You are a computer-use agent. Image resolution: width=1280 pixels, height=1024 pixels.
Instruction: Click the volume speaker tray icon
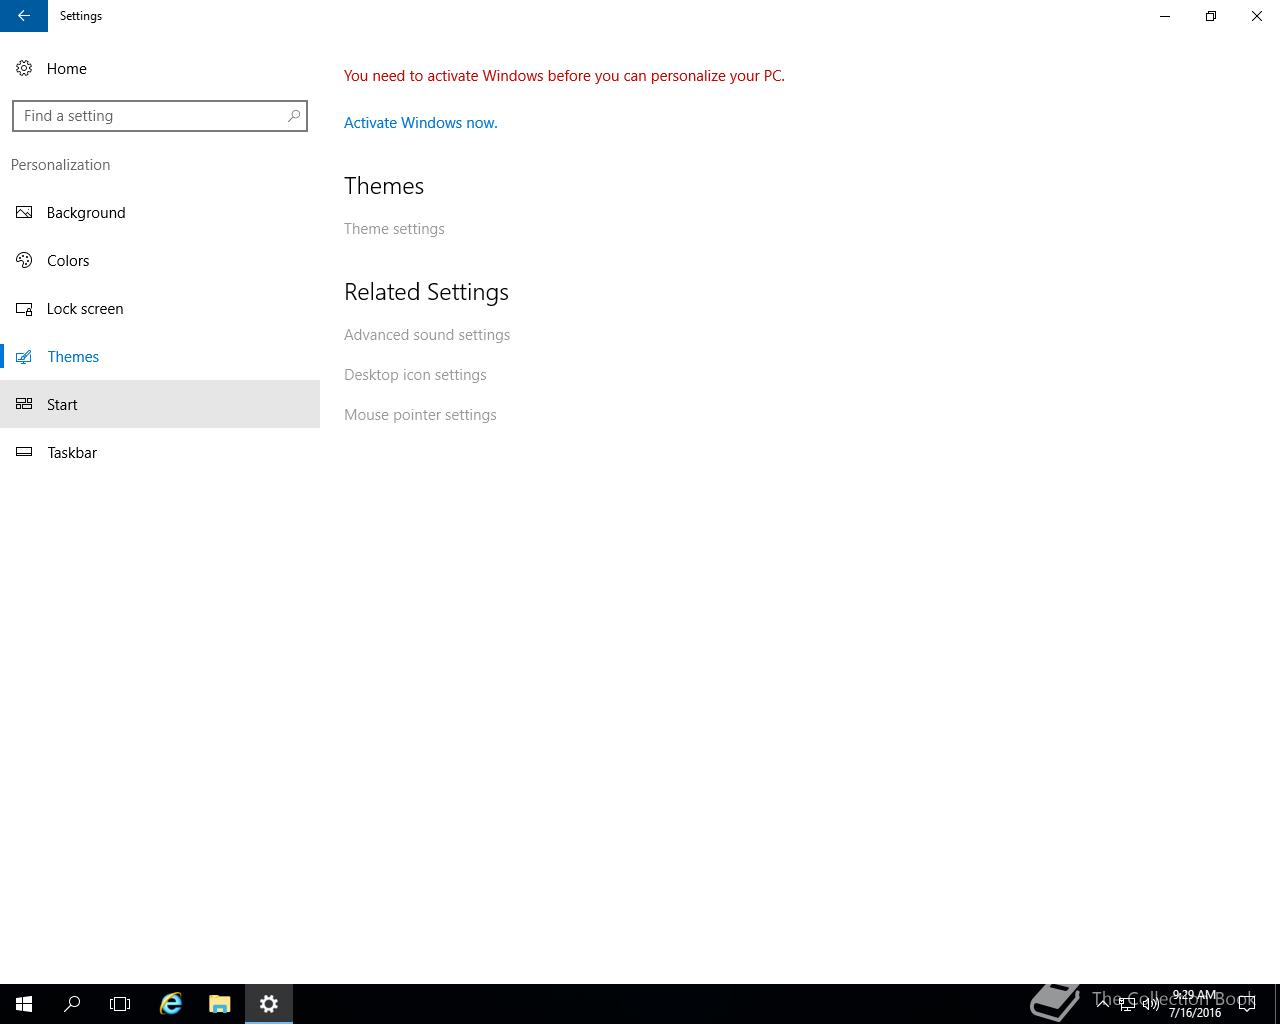tap(1151, 1004)
